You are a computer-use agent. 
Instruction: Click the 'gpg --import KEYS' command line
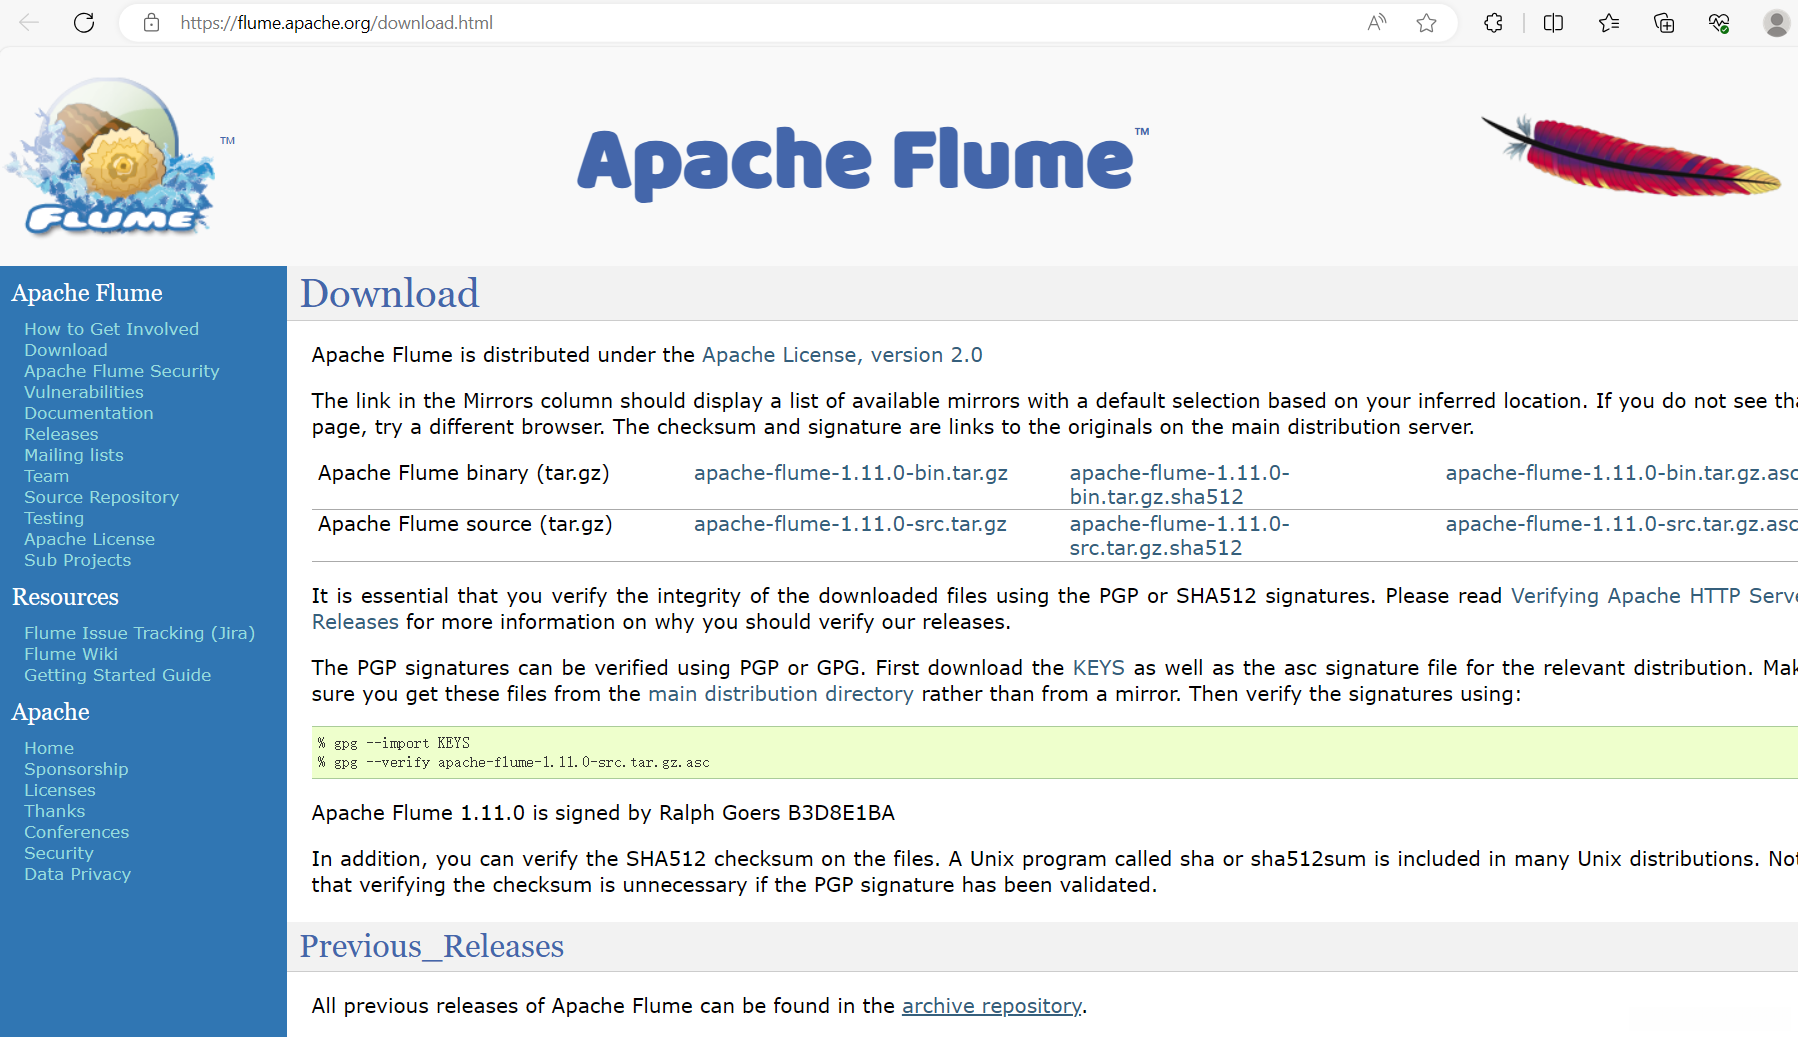394,743
